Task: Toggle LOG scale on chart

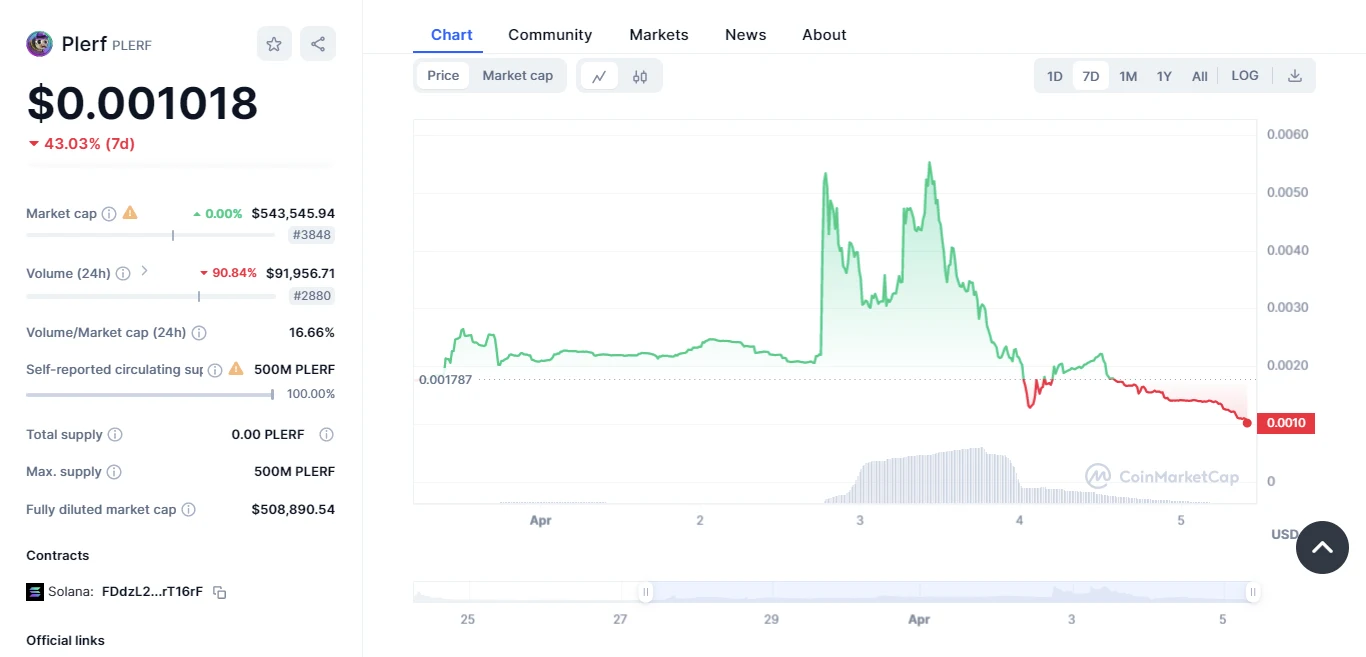Action: pos(1245,76)
